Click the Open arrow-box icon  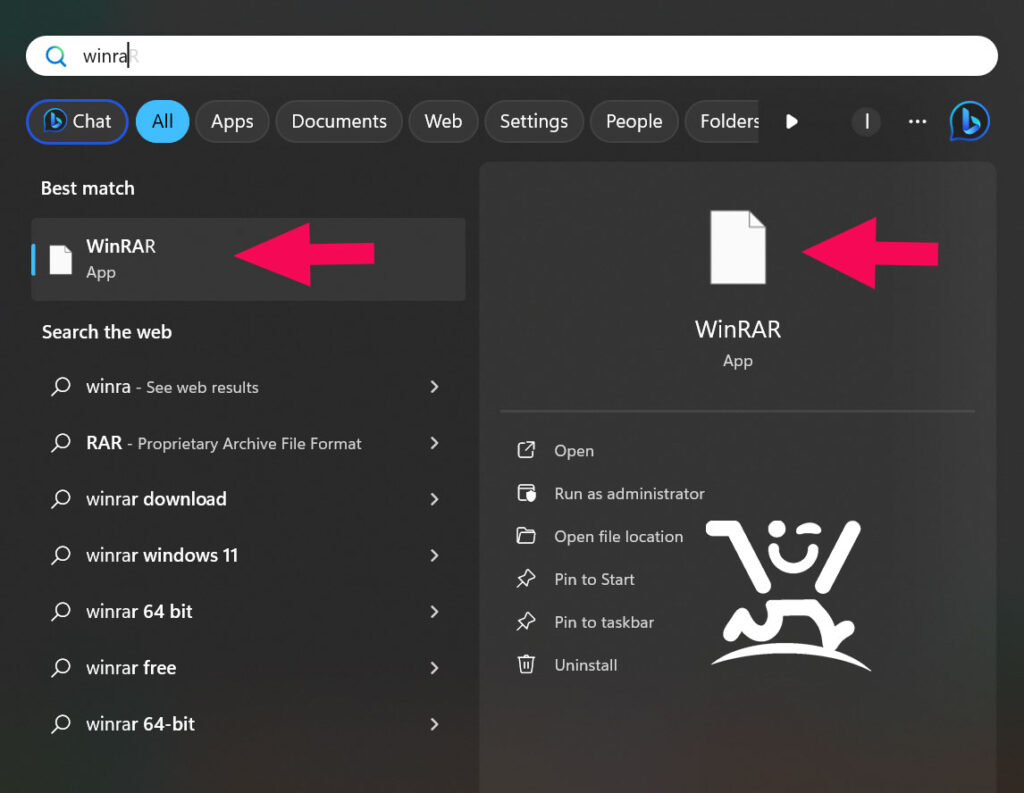point(526,450)
